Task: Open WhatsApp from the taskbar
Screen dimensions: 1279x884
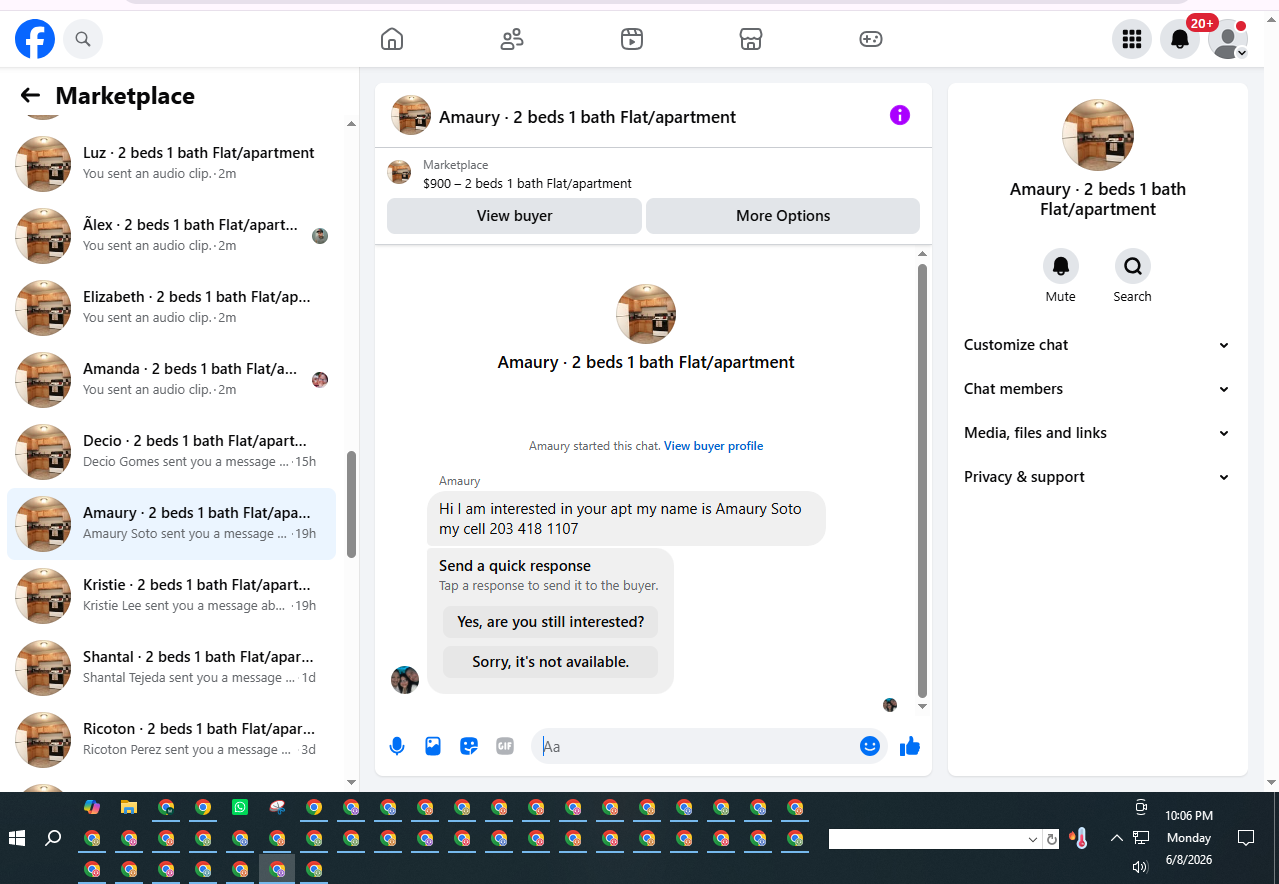Action: tap(240, 807)
